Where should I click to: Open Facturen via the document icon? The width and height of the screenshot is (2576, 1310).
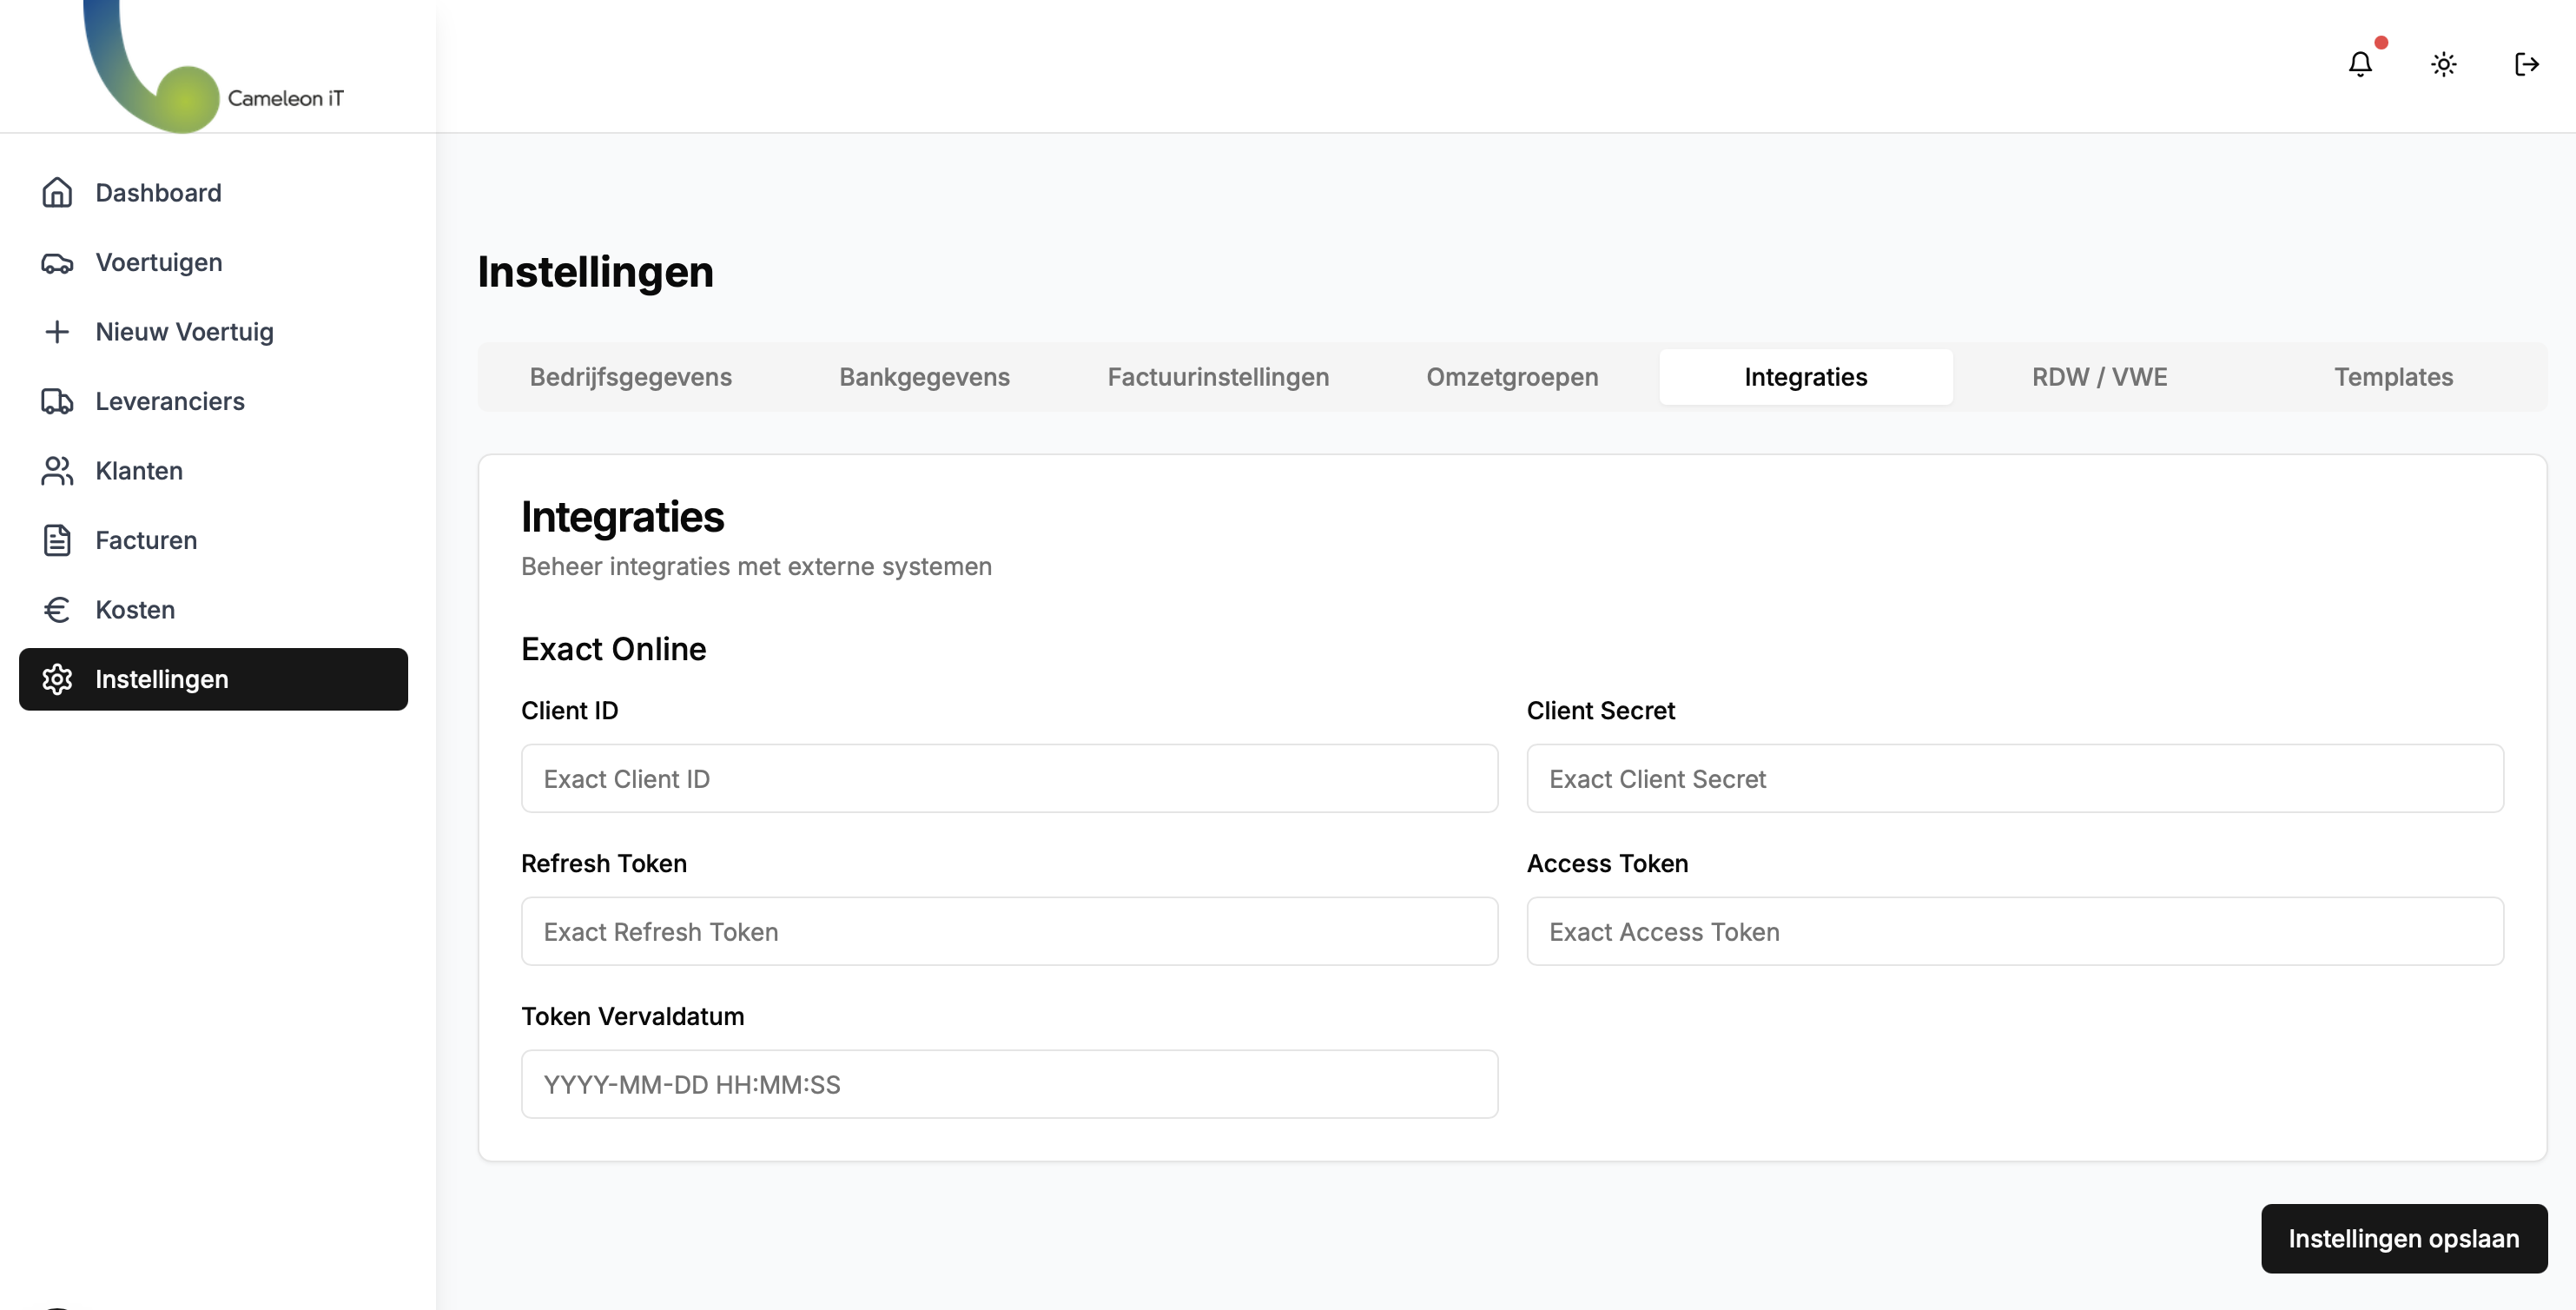click(57, 539)
